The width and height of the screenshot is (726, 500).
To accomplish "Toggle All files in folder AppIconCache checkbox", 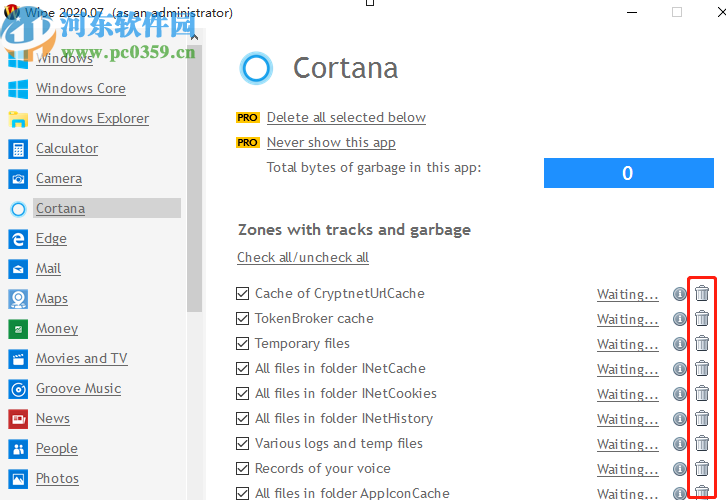I will (x=243, y=494).
